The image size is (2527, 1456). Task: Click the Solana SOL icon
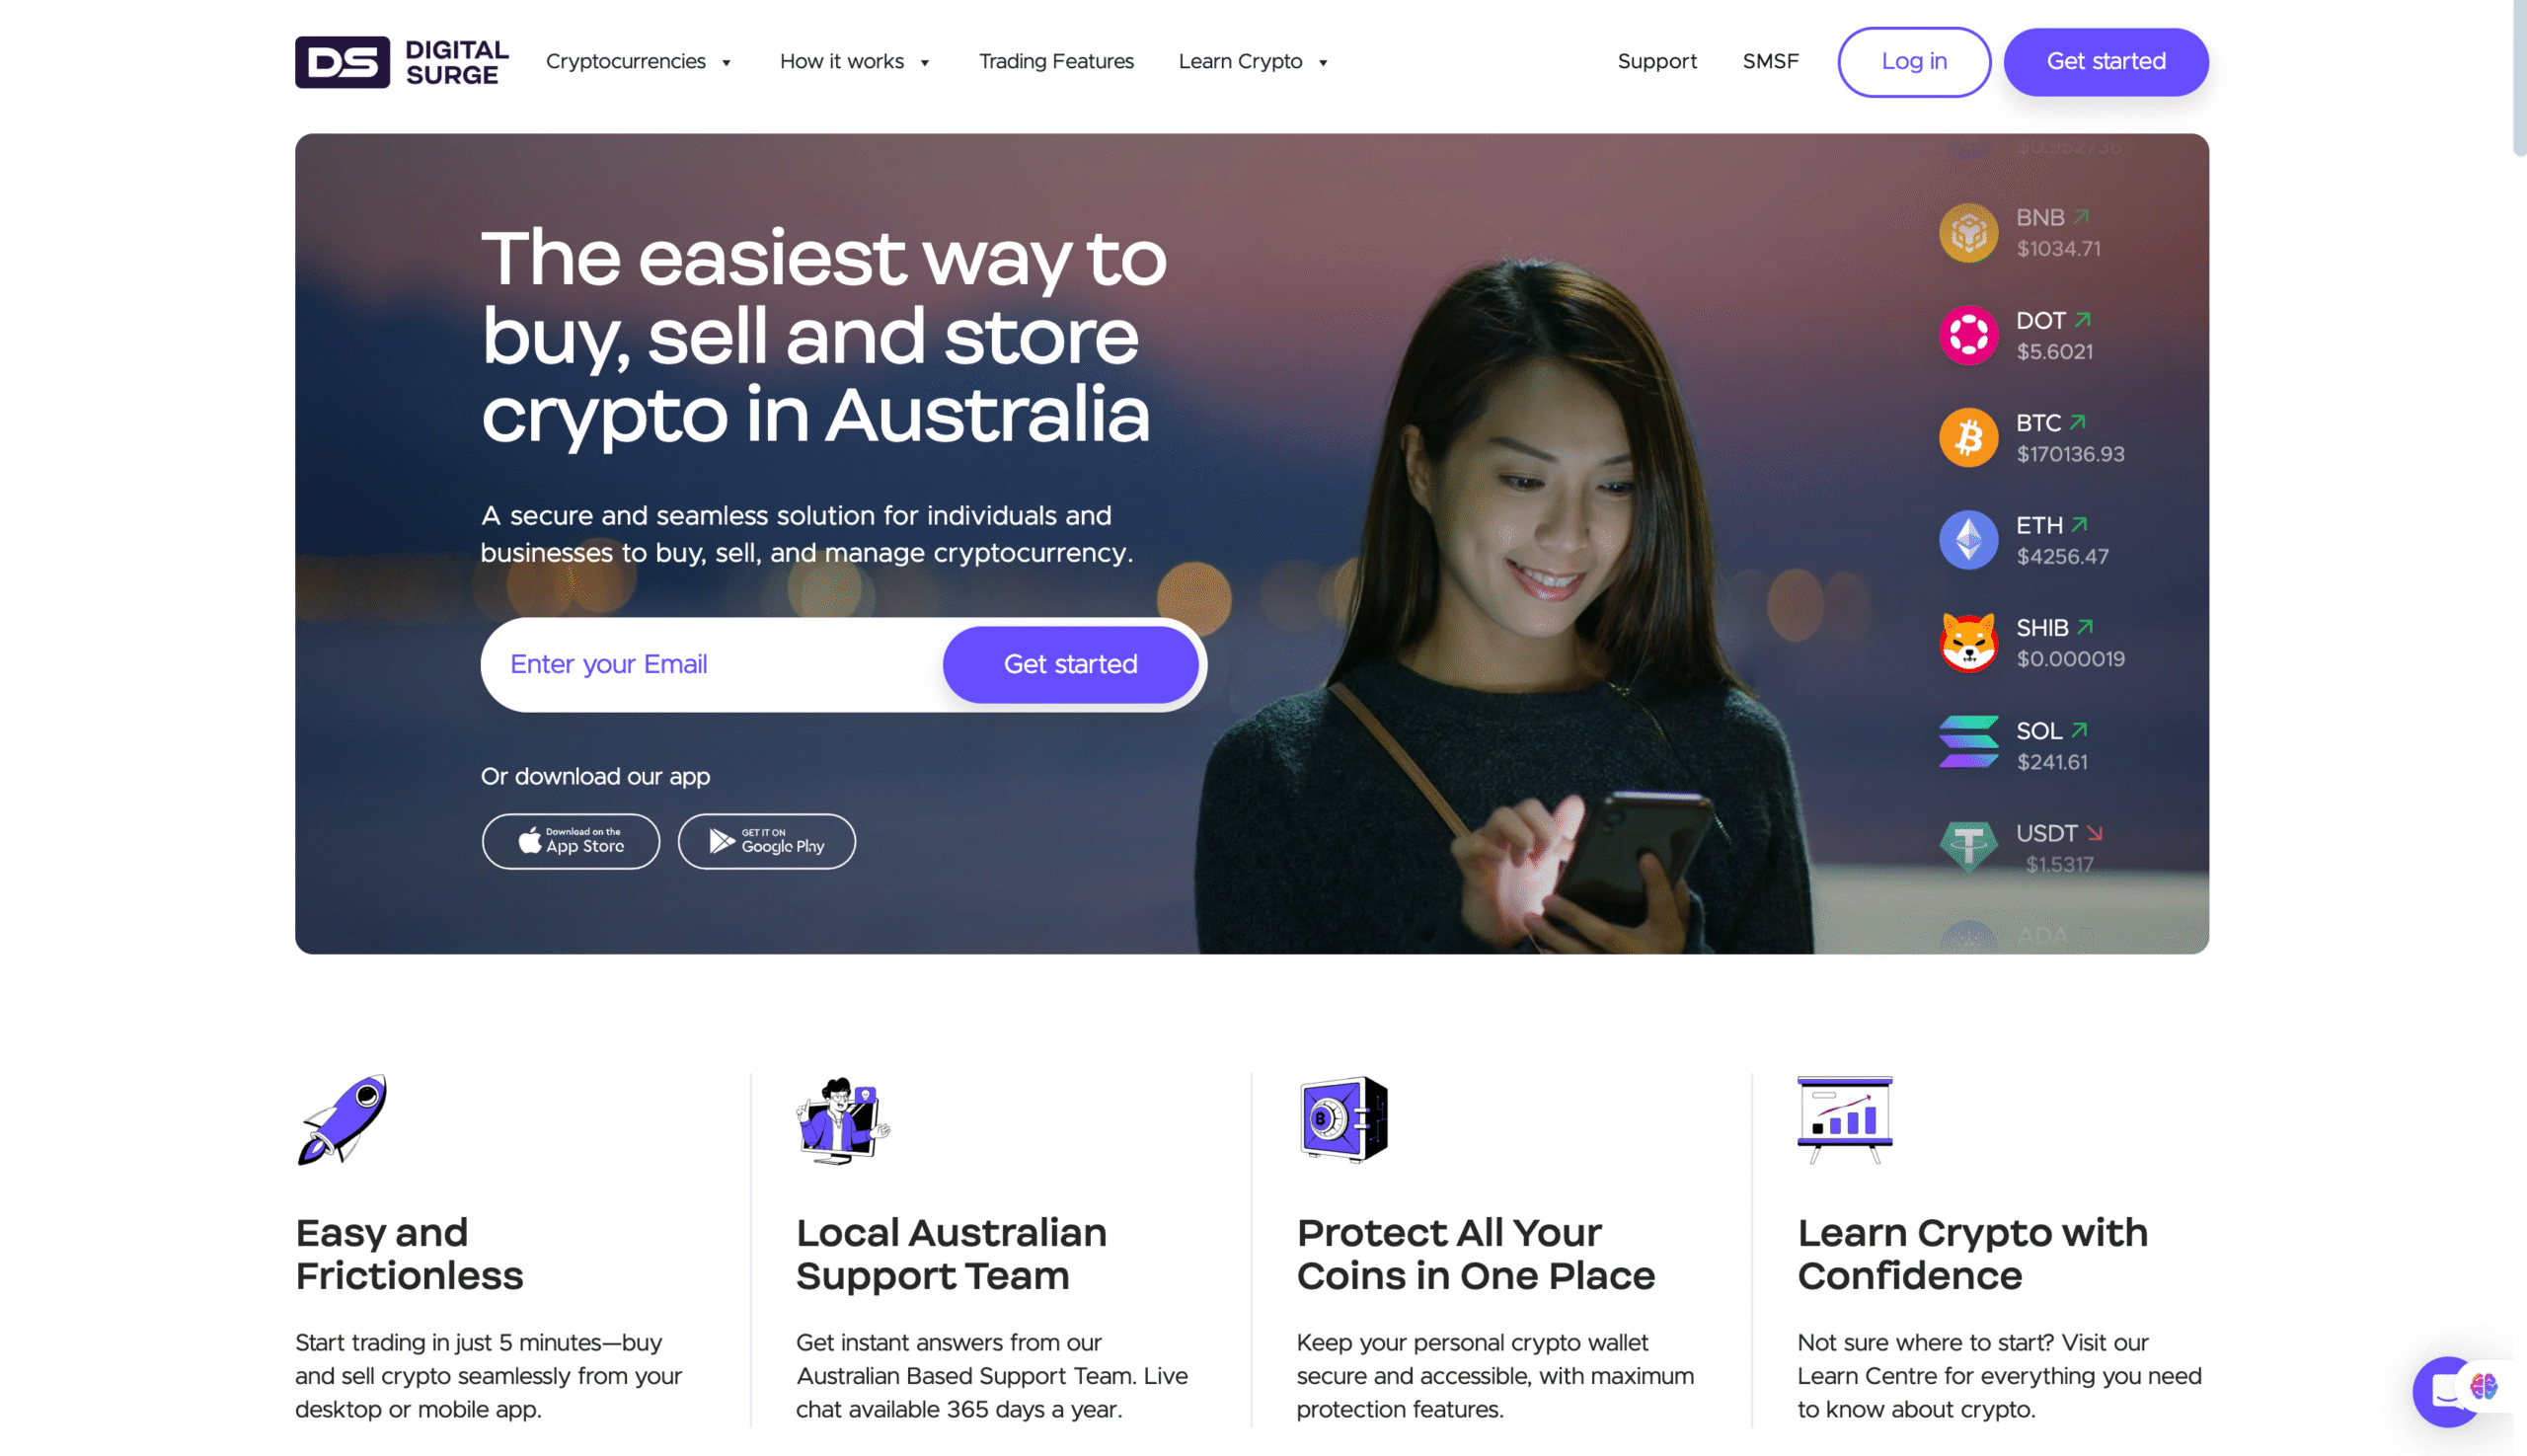(x=1967, y=743)
